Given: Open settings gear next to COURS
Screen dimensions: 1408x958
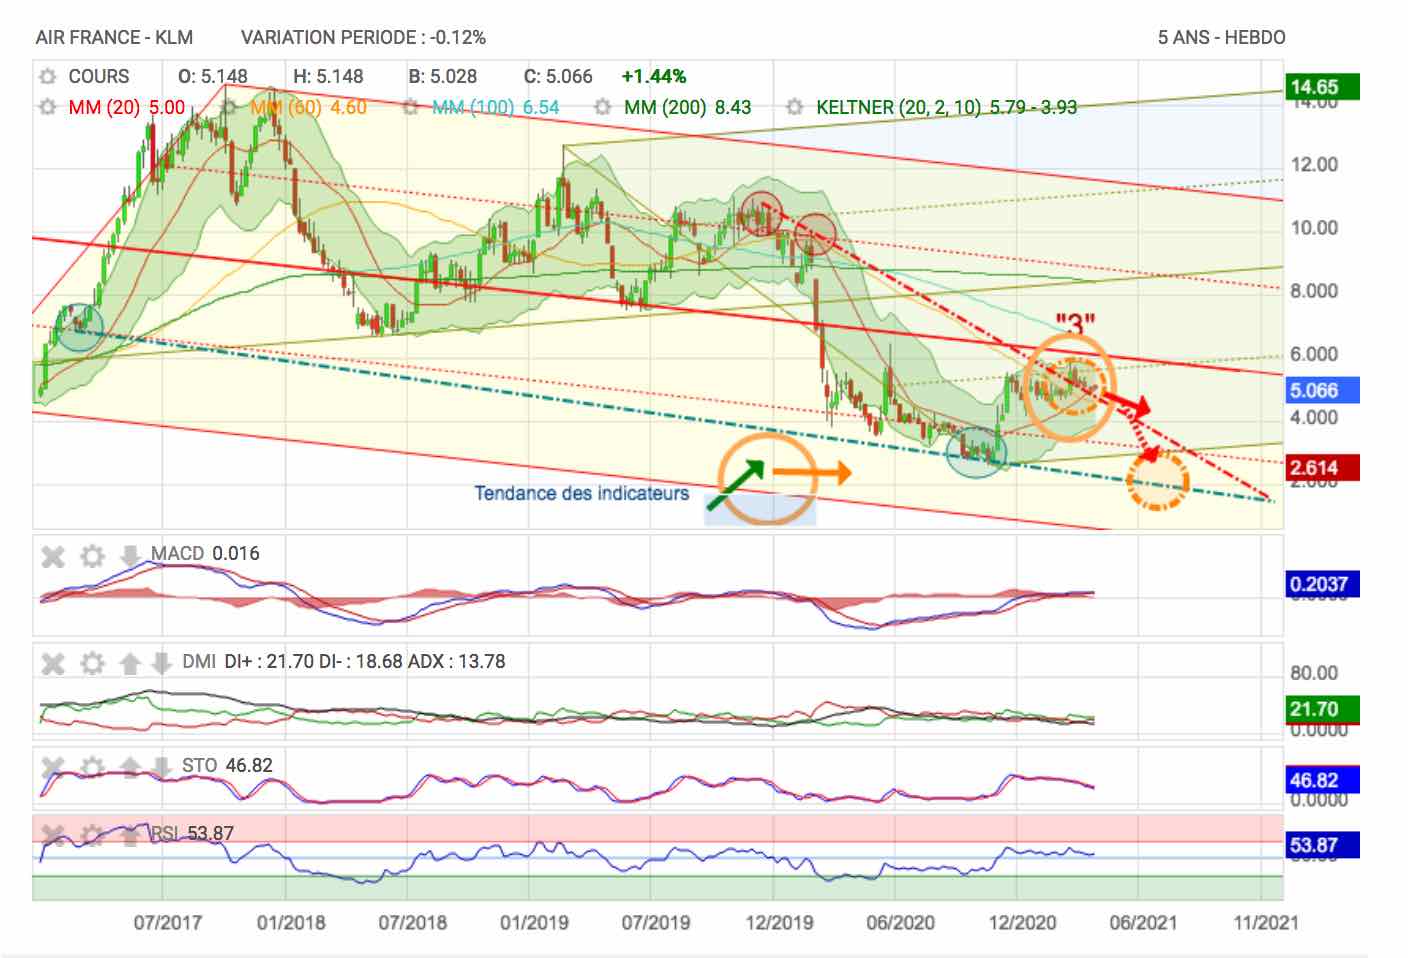Looking at the screenshot, I should click(x=47, y=76).
